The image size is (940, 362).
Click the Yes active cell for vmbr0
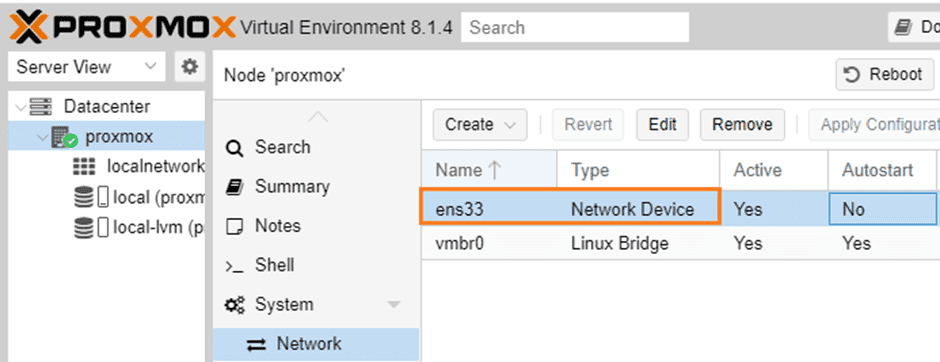point(773,243)
